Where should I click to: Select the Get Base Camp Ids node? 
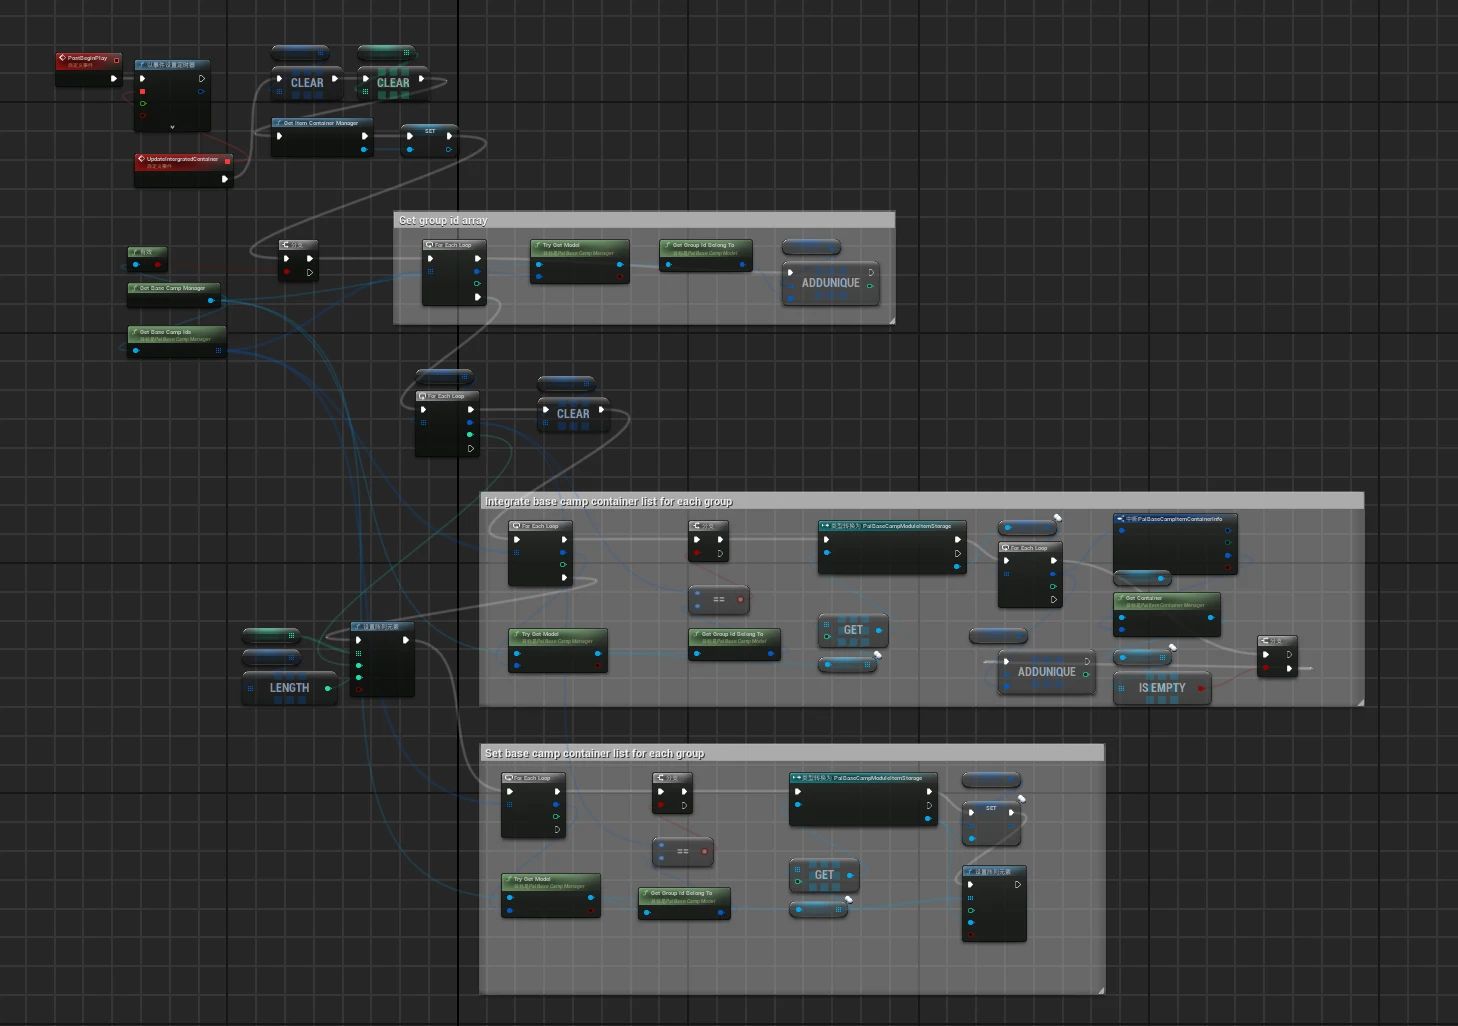176,335
